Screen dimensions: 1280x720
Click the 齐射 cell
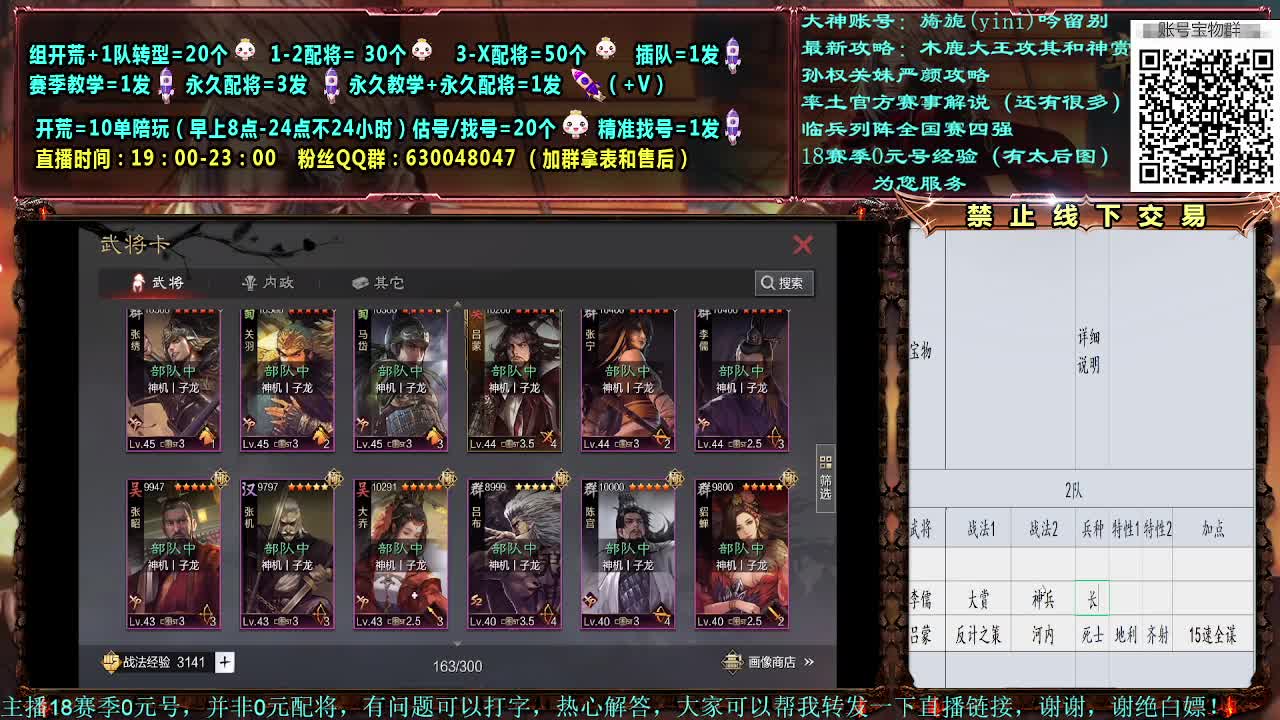pyautogui.click(x=1158, y=635)
